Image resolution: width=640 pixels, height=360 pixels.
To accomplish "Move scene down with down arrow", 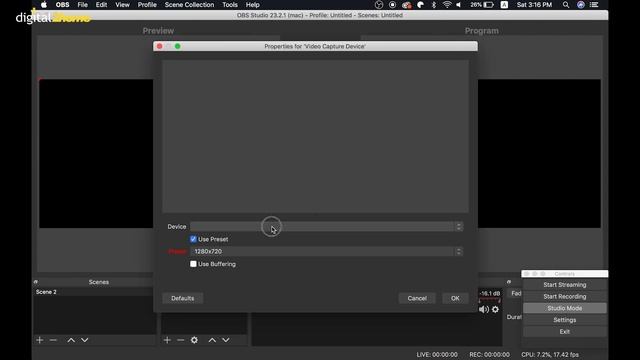I will click(x=84, y=340).
